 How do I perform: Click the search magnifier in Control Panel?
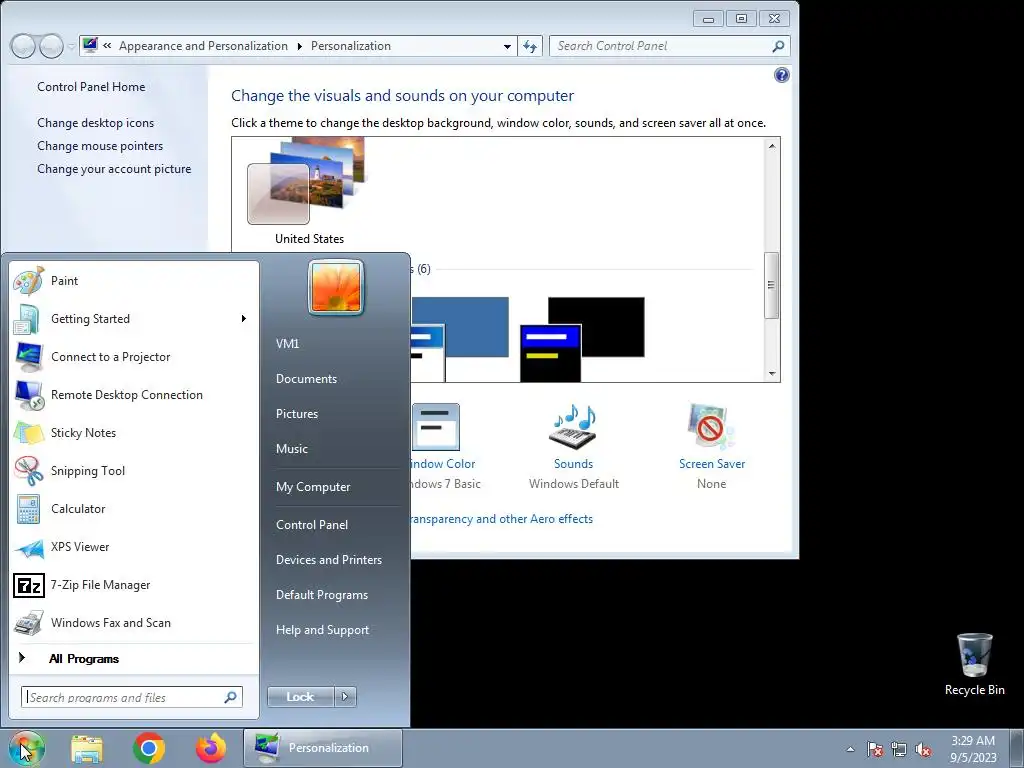tap(778, 46)
